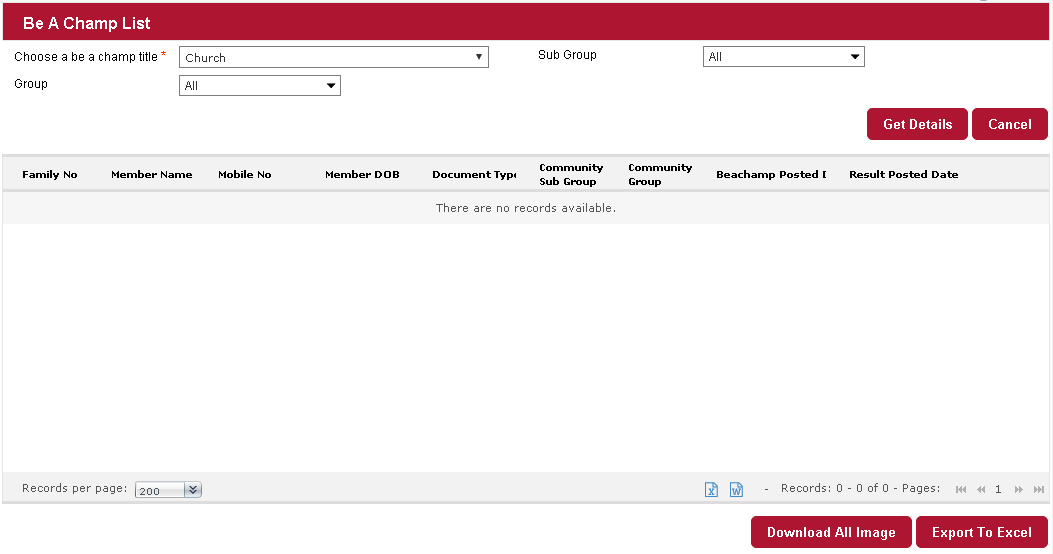Click the Excel export icon in grid footer

[x=711, y=489]
